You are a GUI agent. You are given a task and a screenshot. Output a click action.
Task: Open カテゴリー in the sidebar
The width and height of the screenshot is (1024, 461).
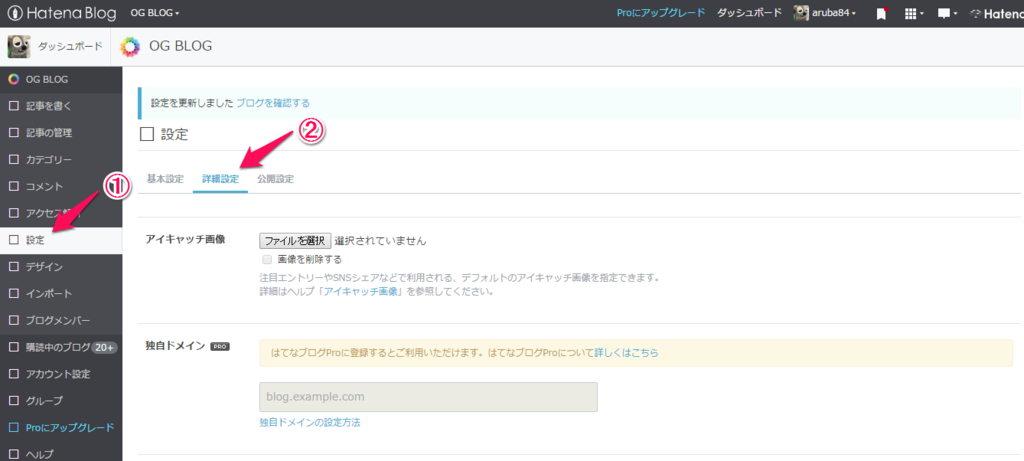coord(61,160)
